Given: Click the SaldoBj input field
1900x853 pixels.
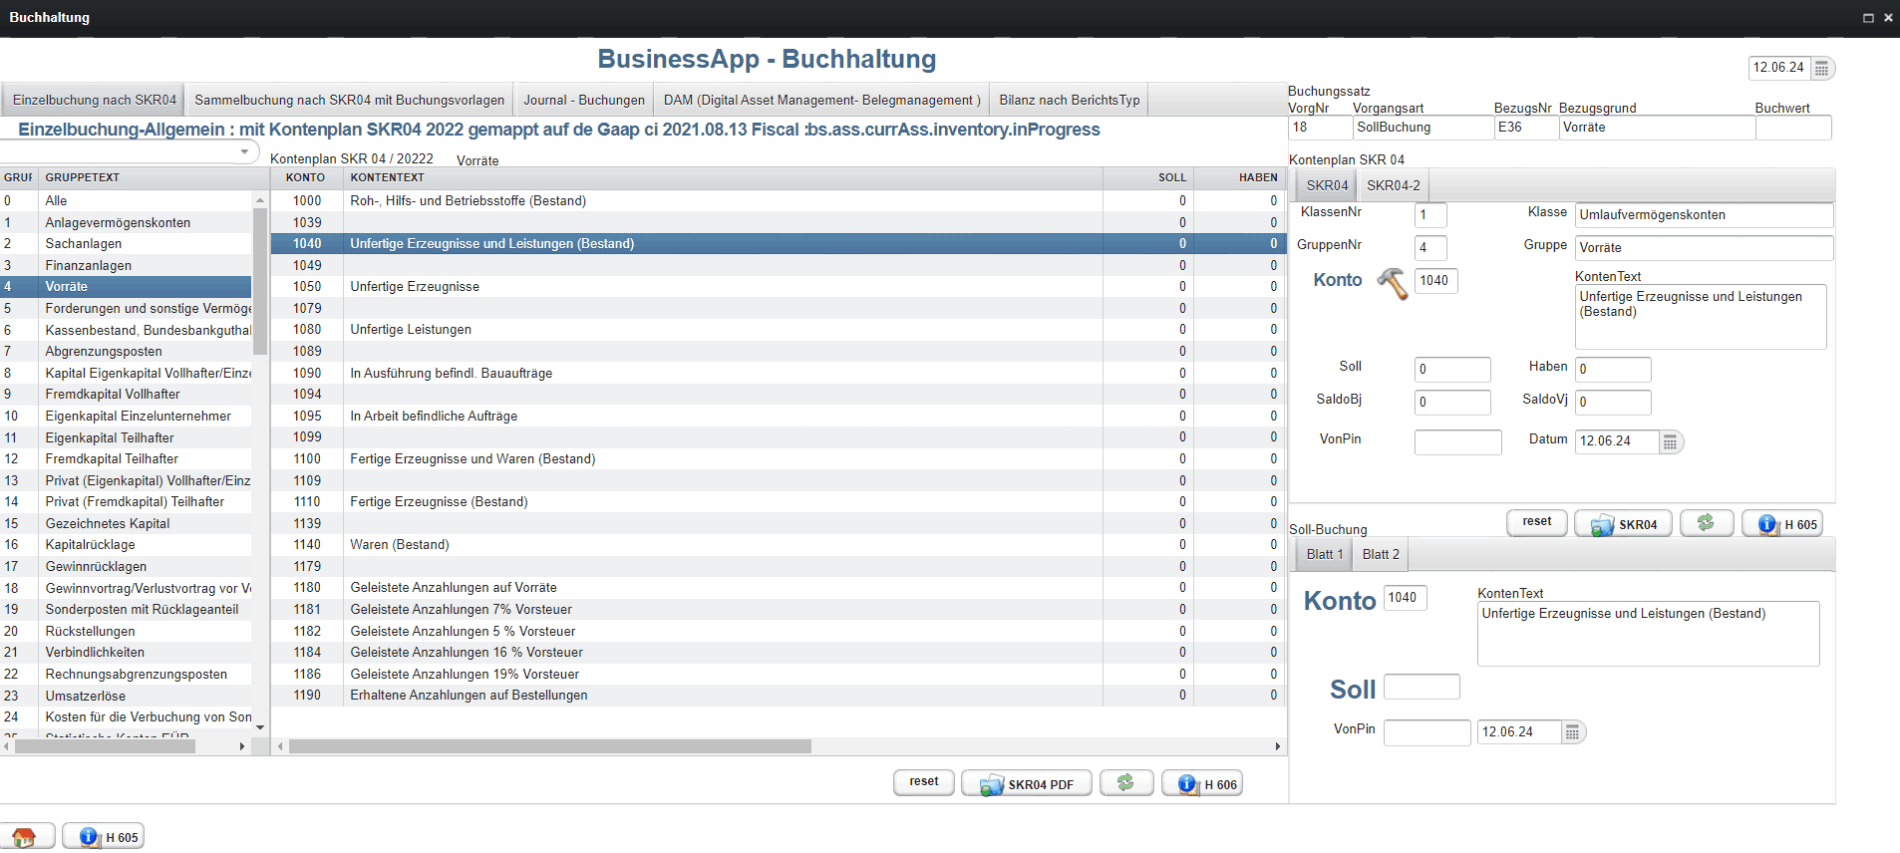Looking at the screenshot, I should [1452, 403].
